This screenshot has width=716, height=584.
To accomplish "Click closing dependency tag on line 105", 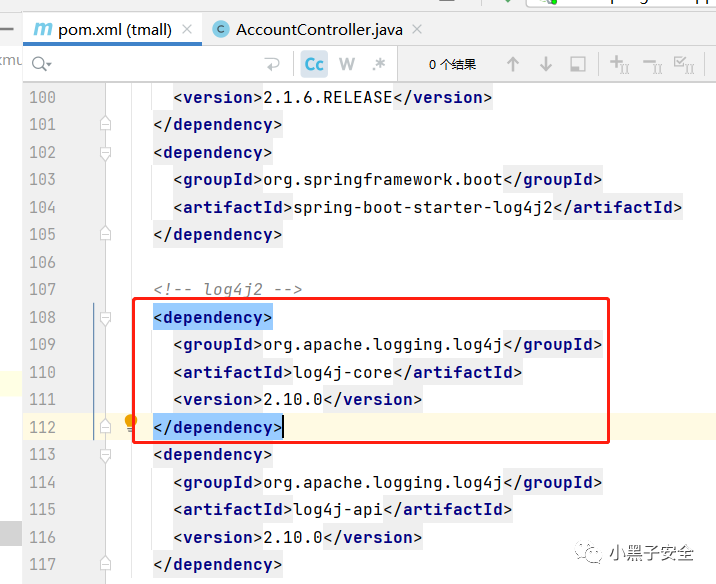I will pyautogui.click(x=218, y=235).
